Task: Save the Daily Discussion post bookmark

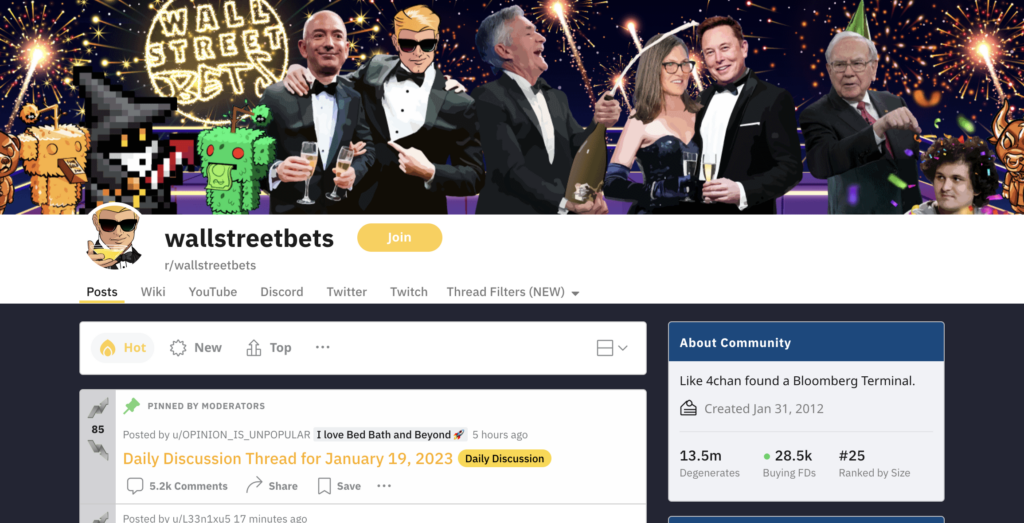Action: [x=324, y=486]
